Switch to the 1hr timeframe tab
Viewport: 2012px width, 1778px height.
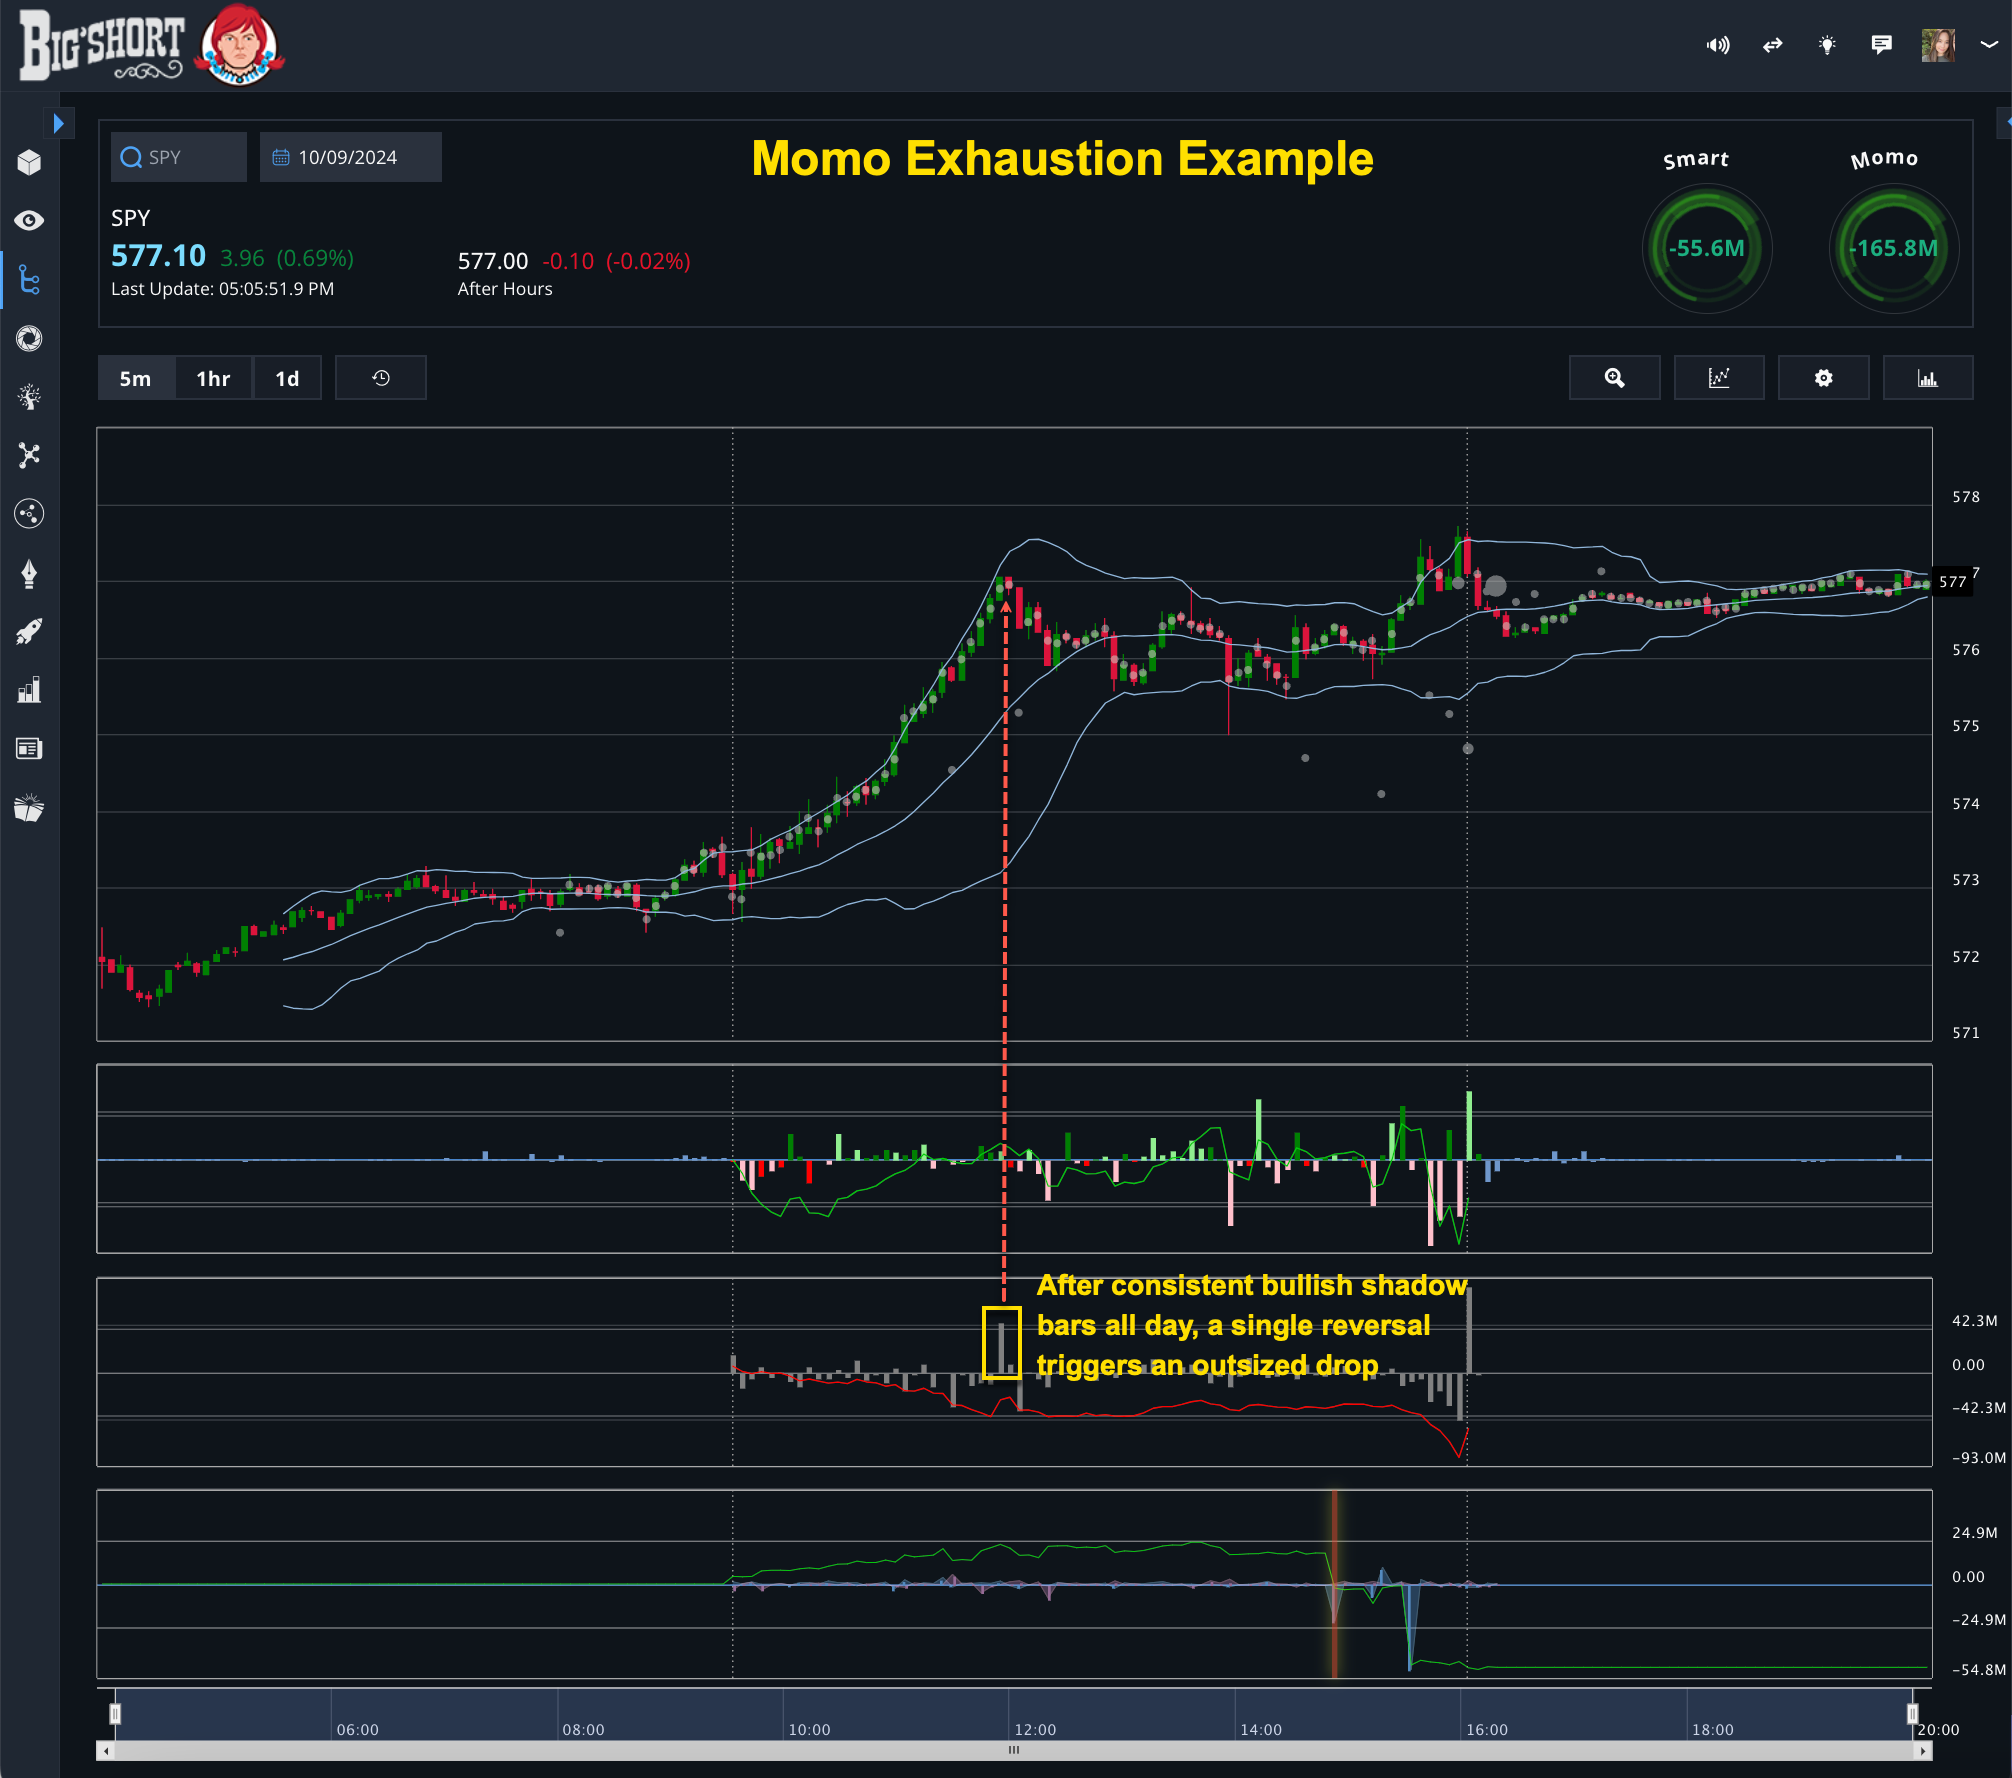(213, 378)
